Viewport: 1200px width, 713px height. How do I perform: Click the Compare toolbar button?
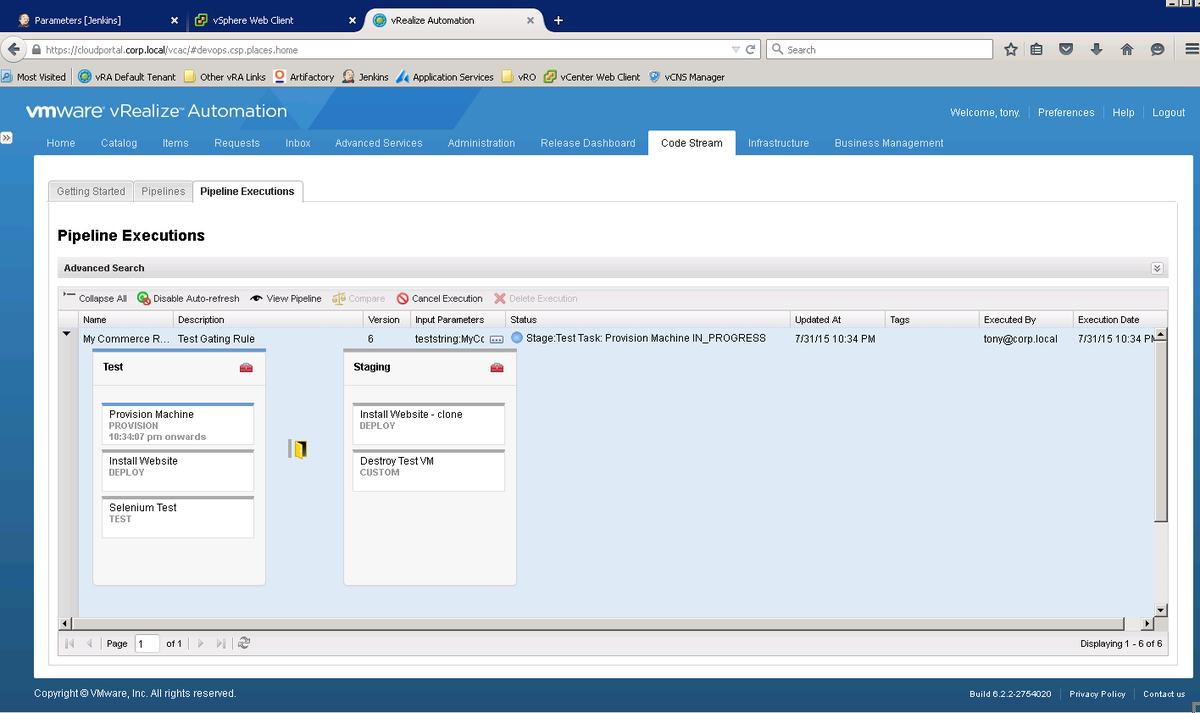(359, 298)
